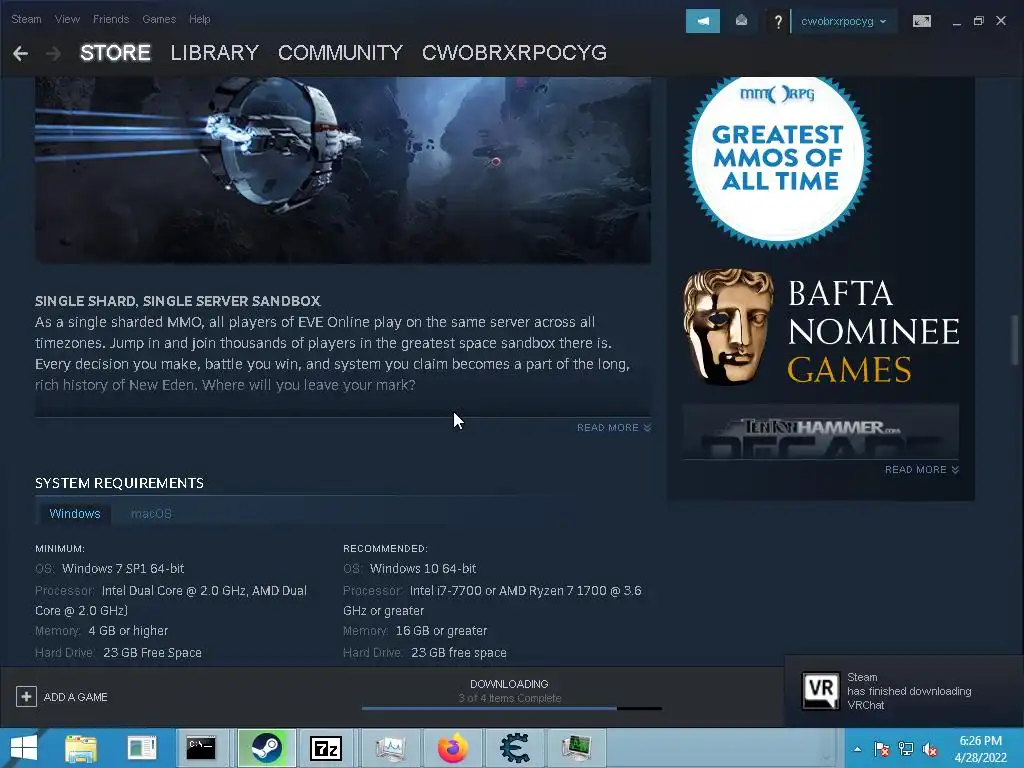The image size is (1024, 768).
Task: Click the MINIMUM: label
Action: [x=60, y=549]
